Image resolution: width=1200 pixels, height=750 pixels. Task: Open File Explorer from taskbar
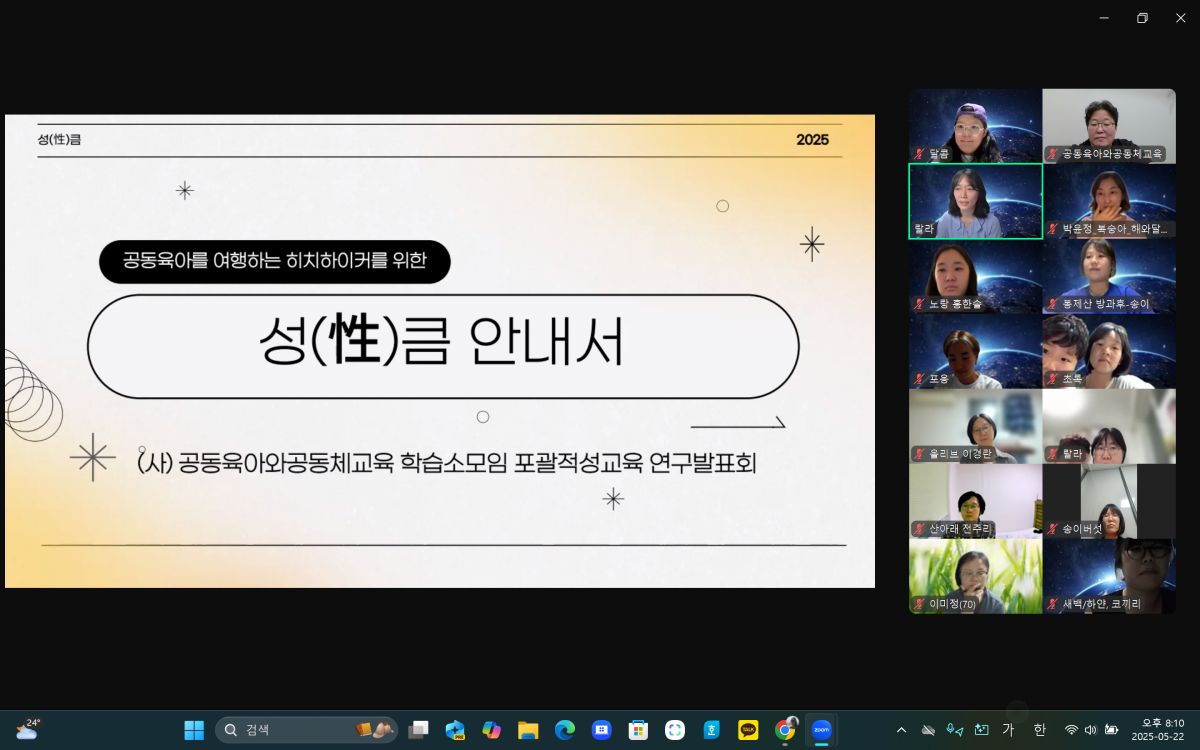[528, 730]
